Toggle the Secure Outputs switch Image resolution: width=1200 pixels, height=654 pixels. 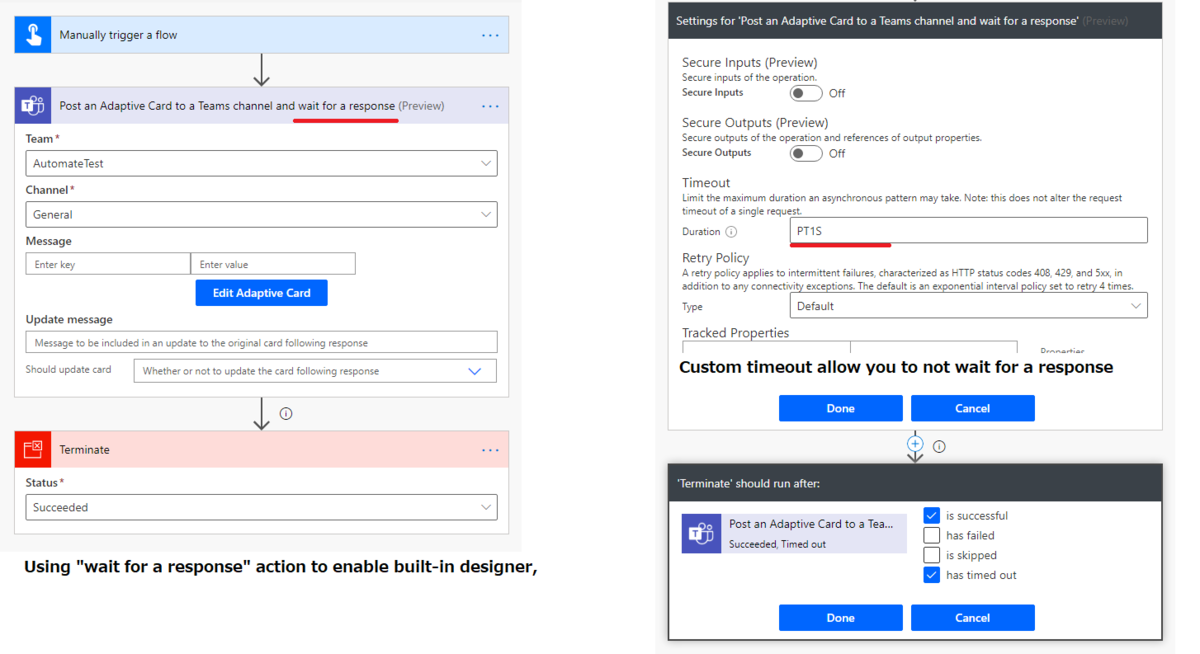click(x=806, y=153)
